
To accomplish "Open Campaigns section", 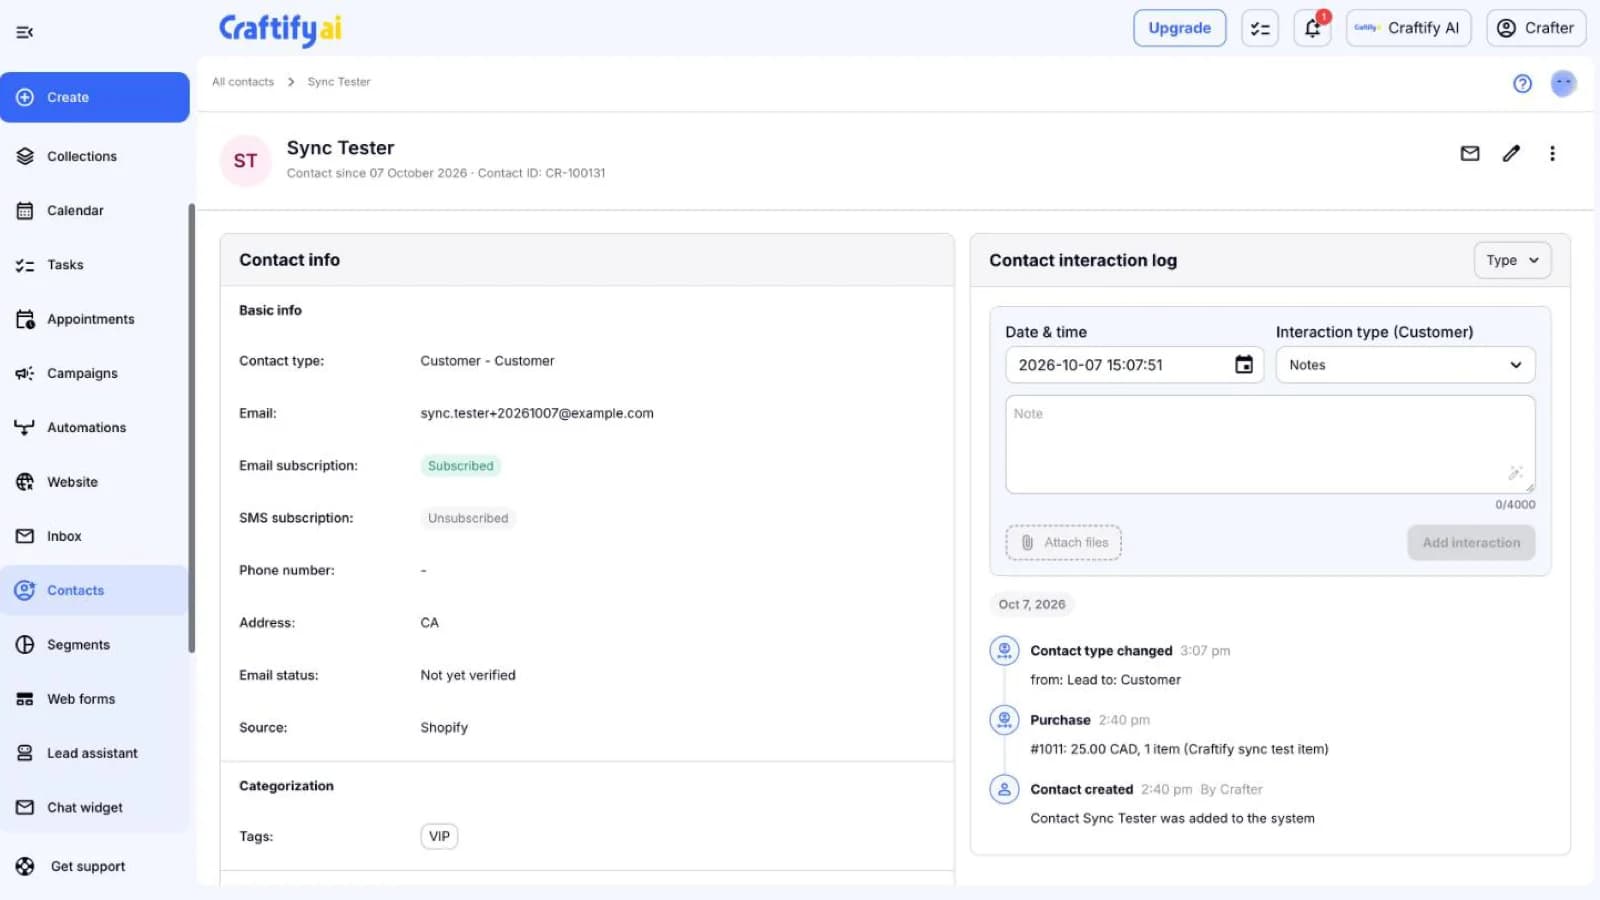I will [x=95, y=373].
